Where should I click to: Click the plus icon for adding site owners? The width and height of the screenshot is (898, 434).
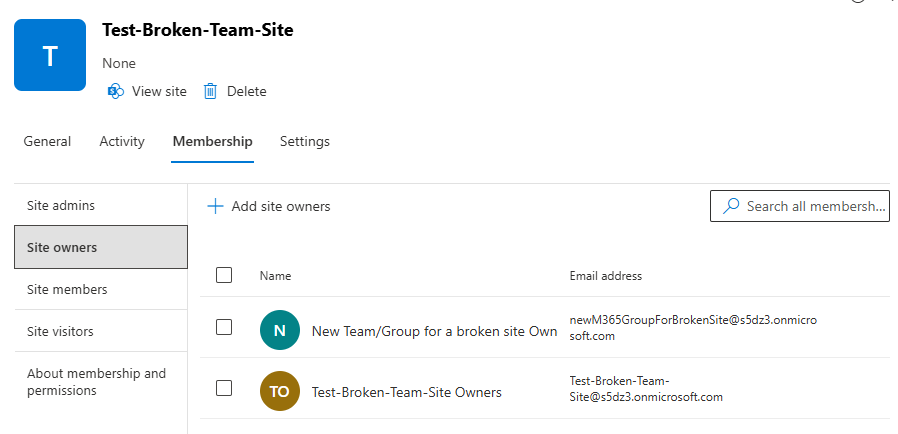point(215,206)
